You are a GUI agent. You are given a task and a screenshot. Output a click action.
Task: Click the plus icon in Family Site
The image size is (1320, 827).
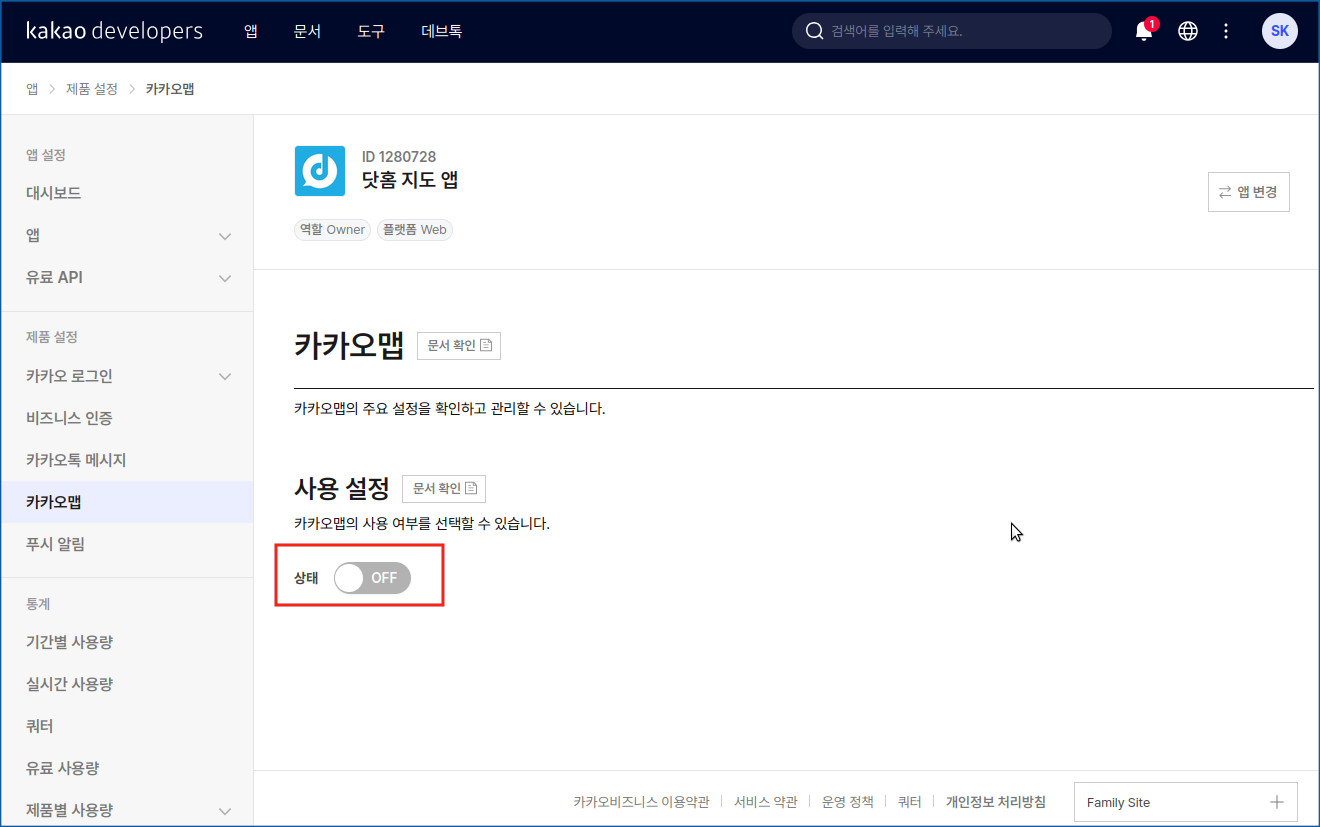pyautogui.click(x=1276, y=802)
